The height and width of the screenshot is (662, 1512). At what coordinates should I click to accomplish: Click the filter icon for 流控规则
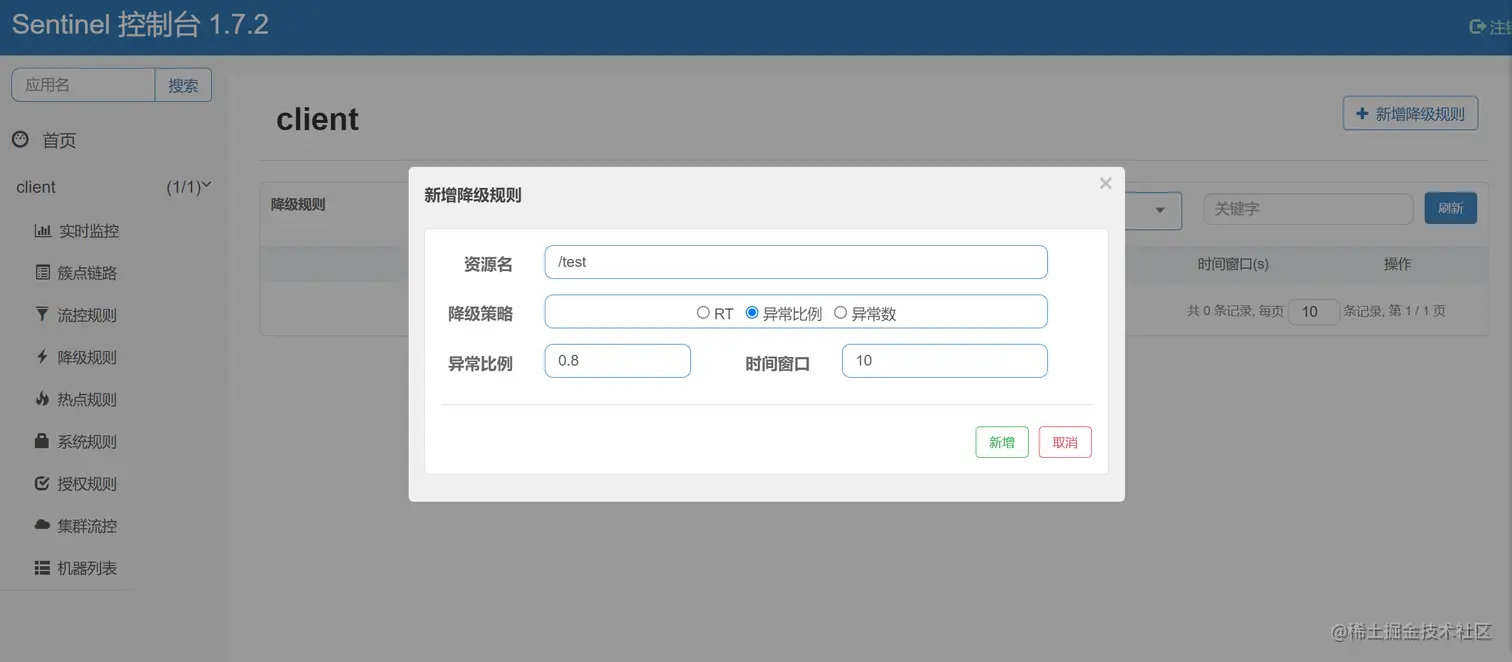(x=42, y=315)
